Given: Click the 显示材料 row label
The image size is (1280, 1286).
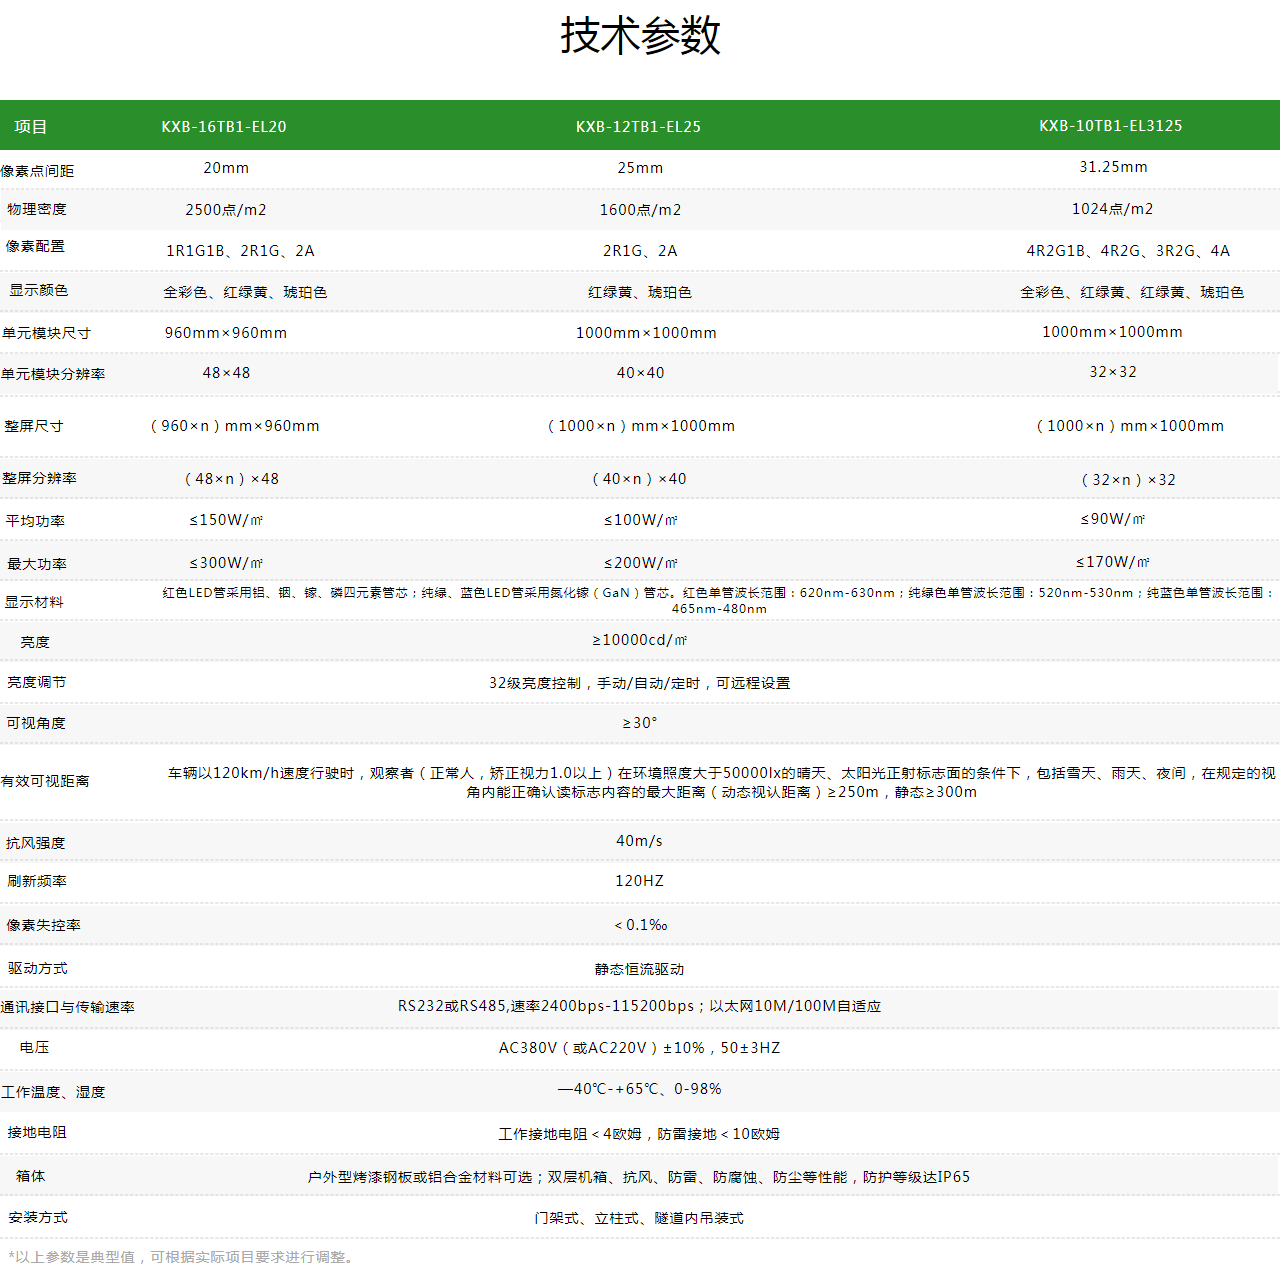Looking at the screenshot, I should (34, 602).
